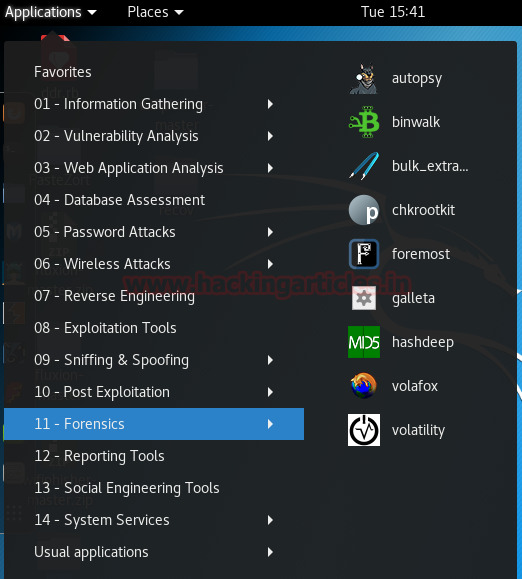The image size is (522, 579).
Task: Open 06 - Wireless Attacks category
Action: 154,264
